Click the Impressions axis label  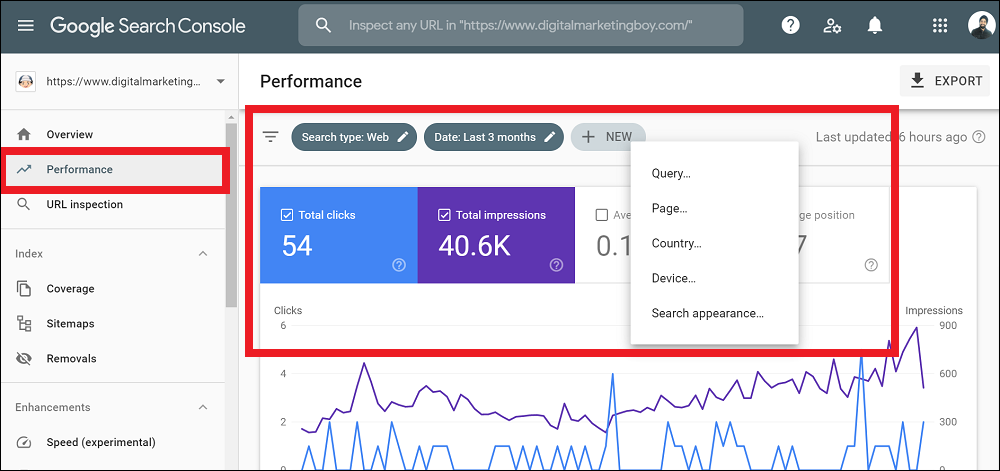934,310
